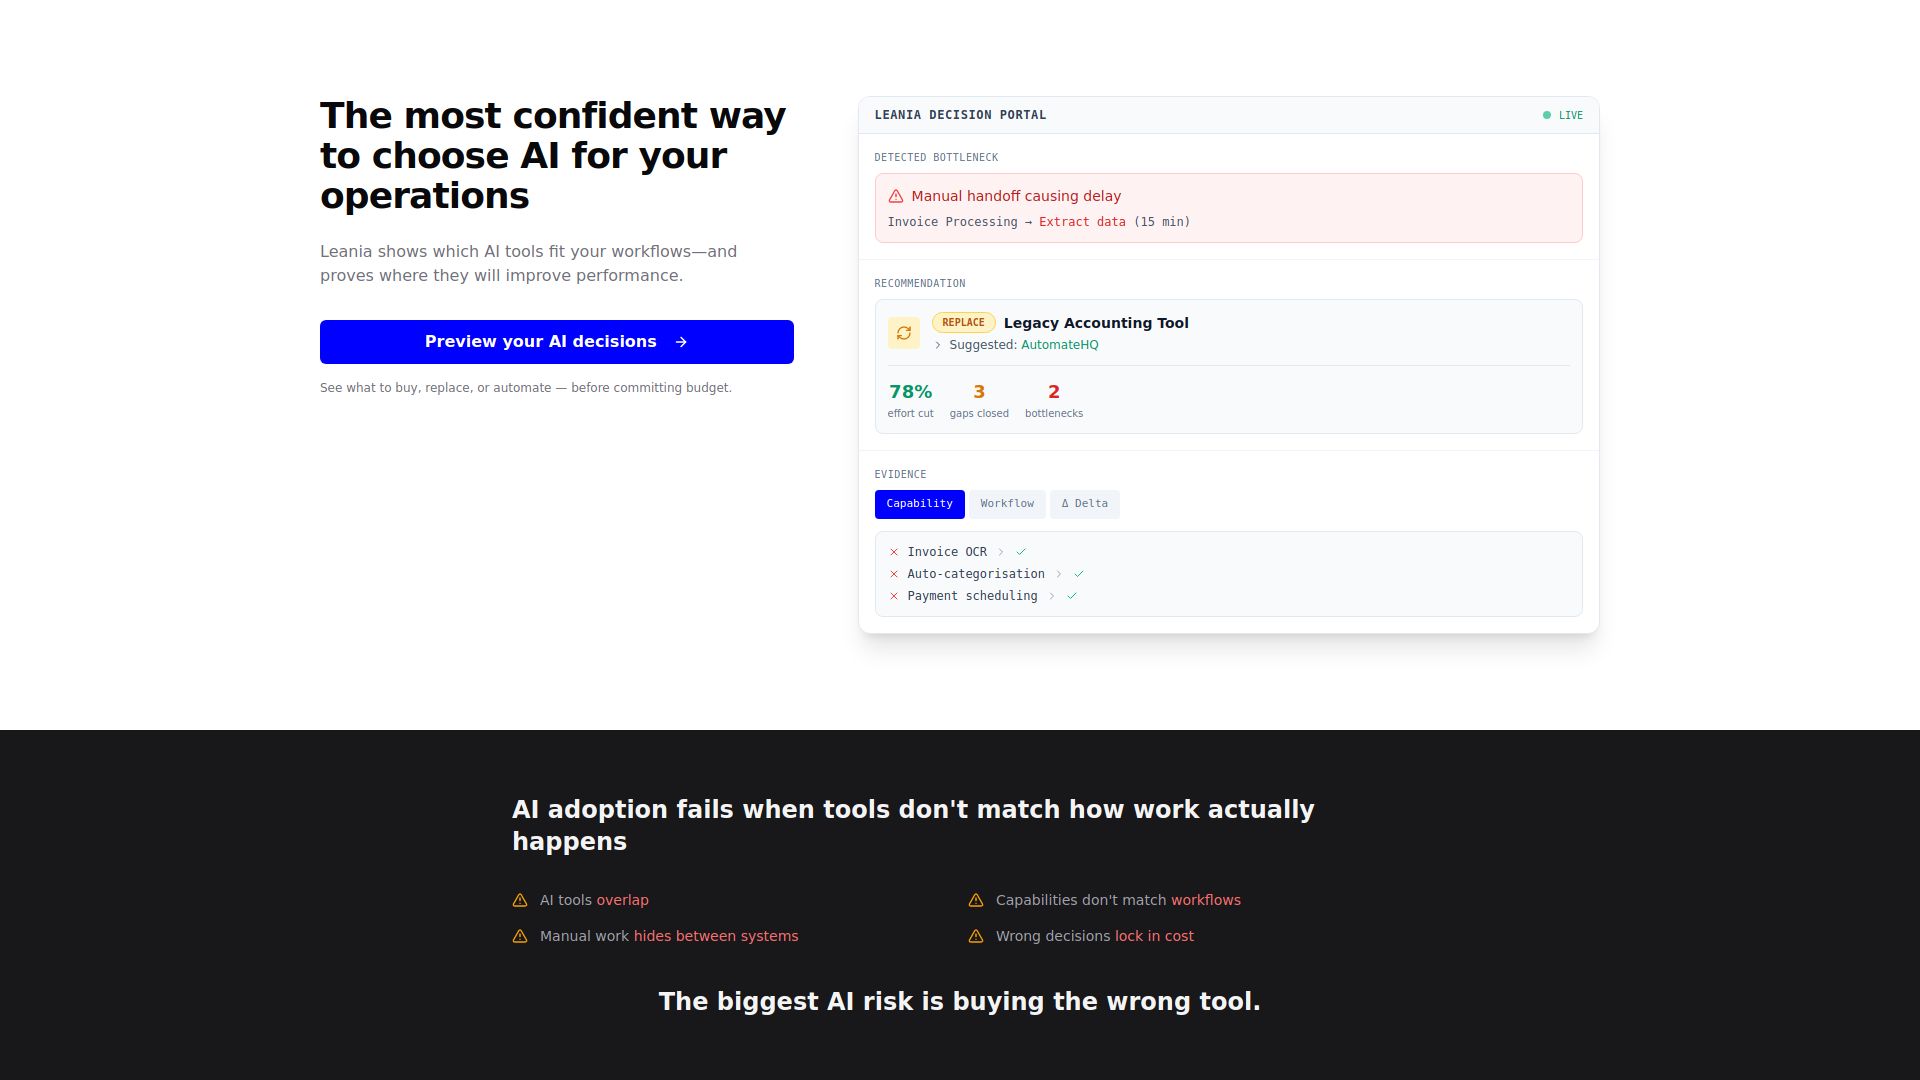This screenshot has height=1080, width=1920.
Task: Open the Δ Delta evidence tab
Action: click(1085, 504)
